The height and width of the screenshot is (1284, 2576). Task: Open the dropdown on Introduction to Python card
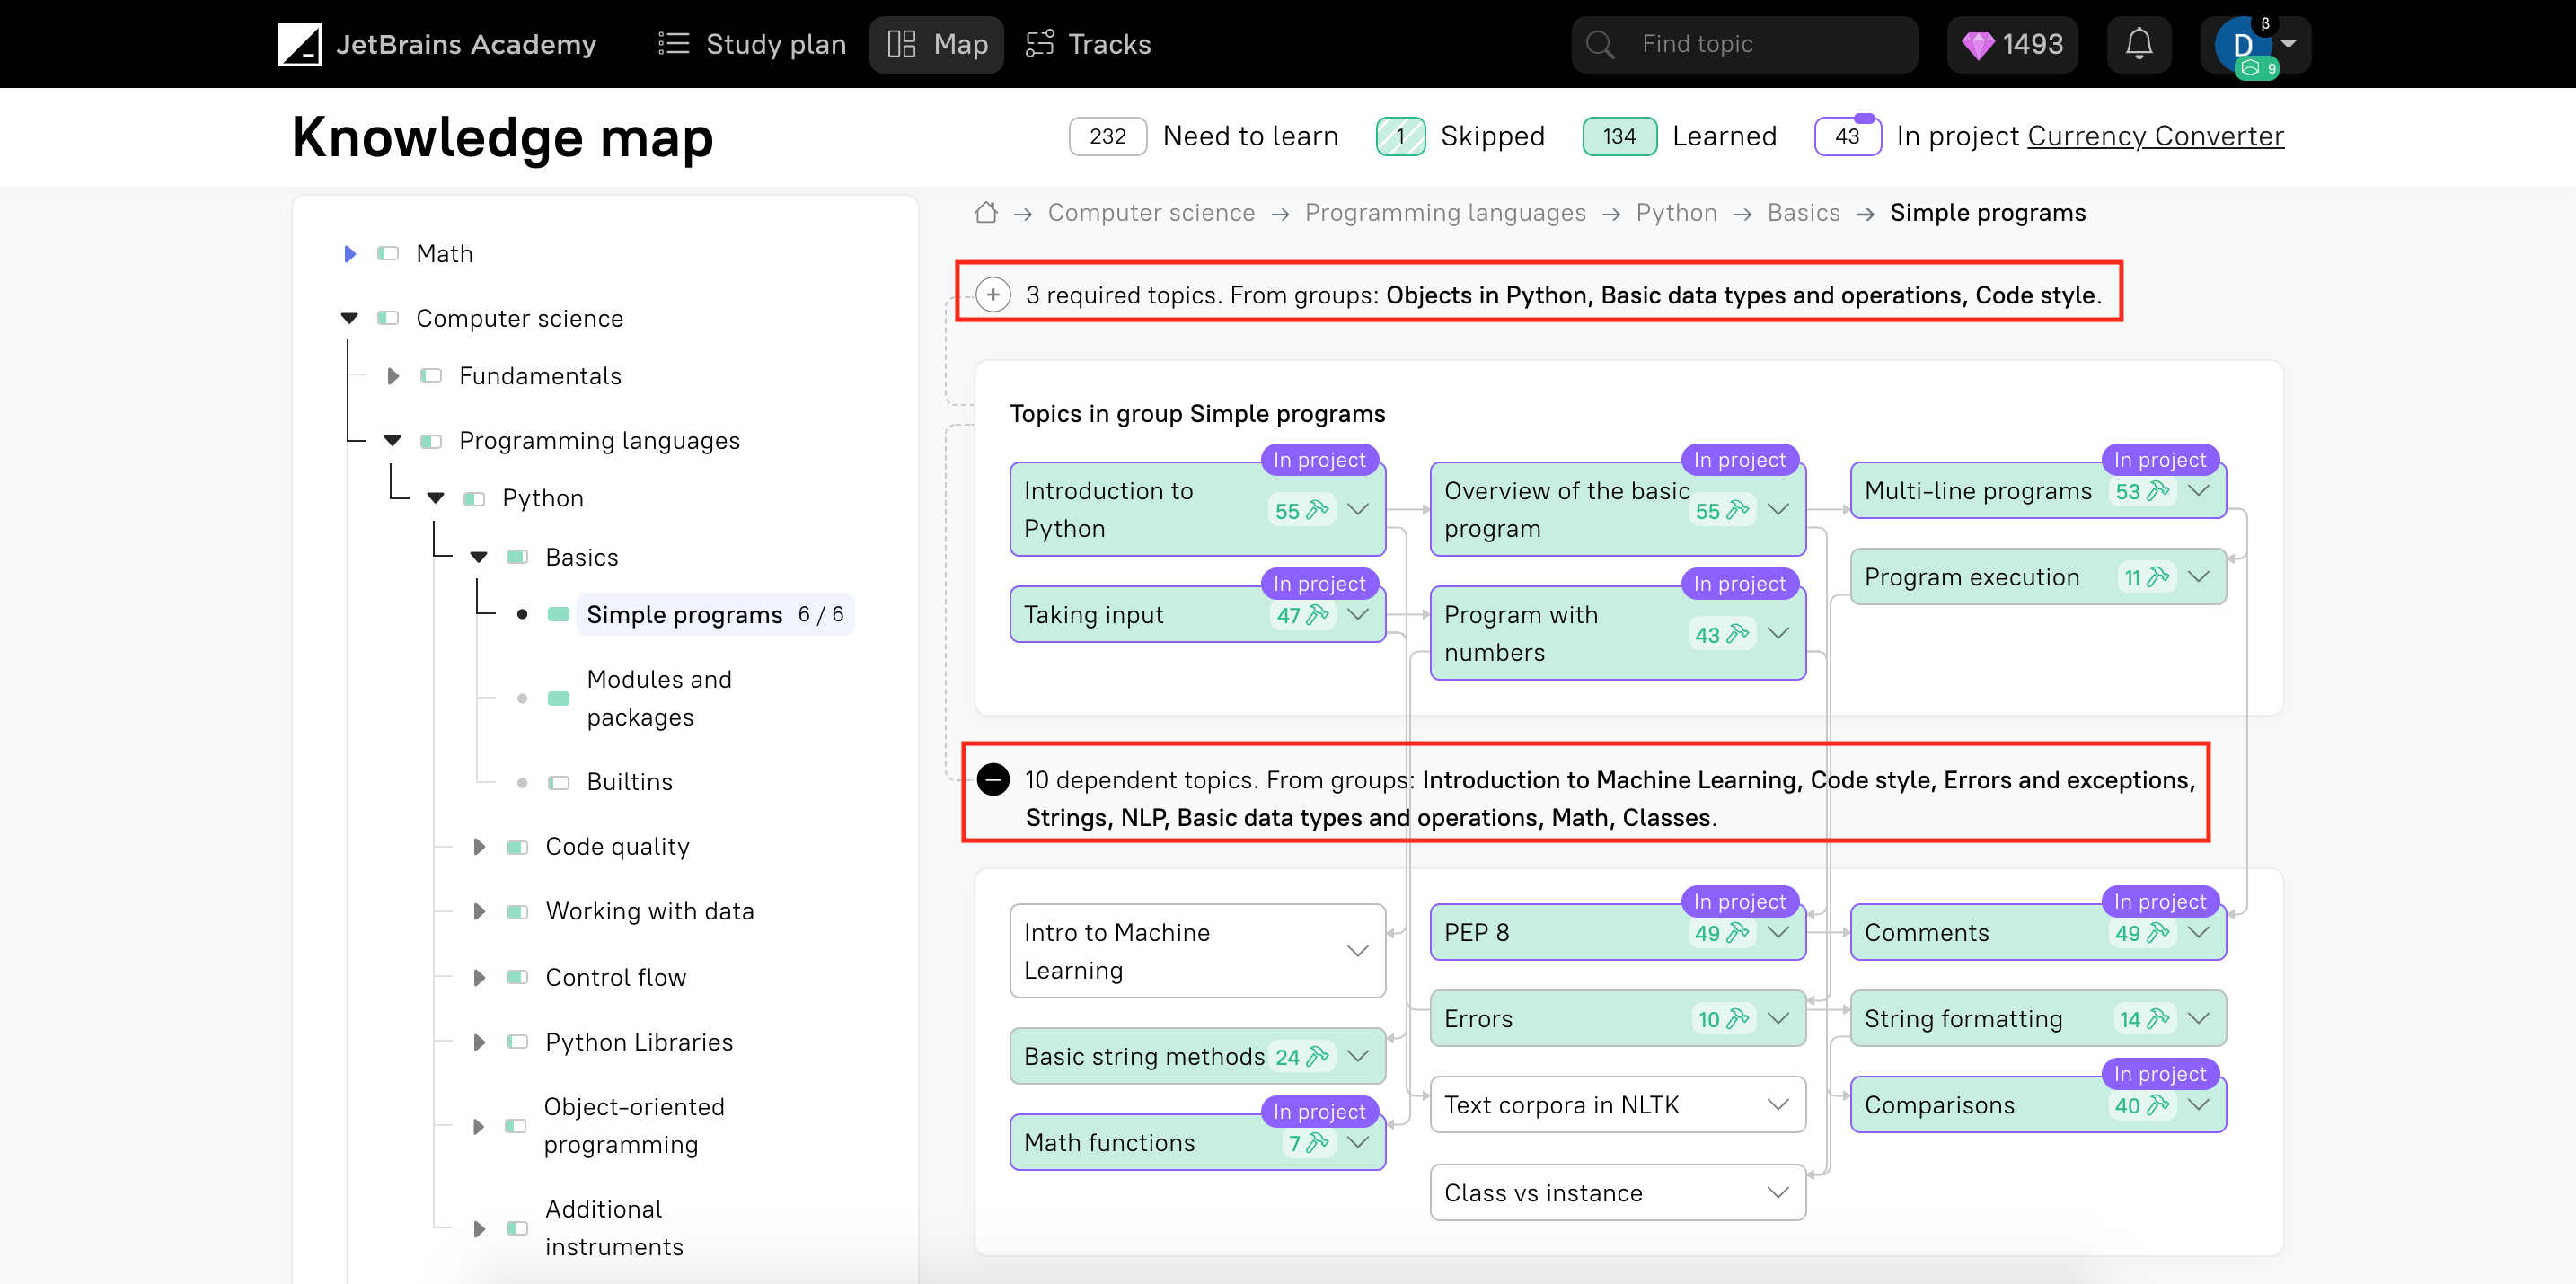pos(1357,509)
